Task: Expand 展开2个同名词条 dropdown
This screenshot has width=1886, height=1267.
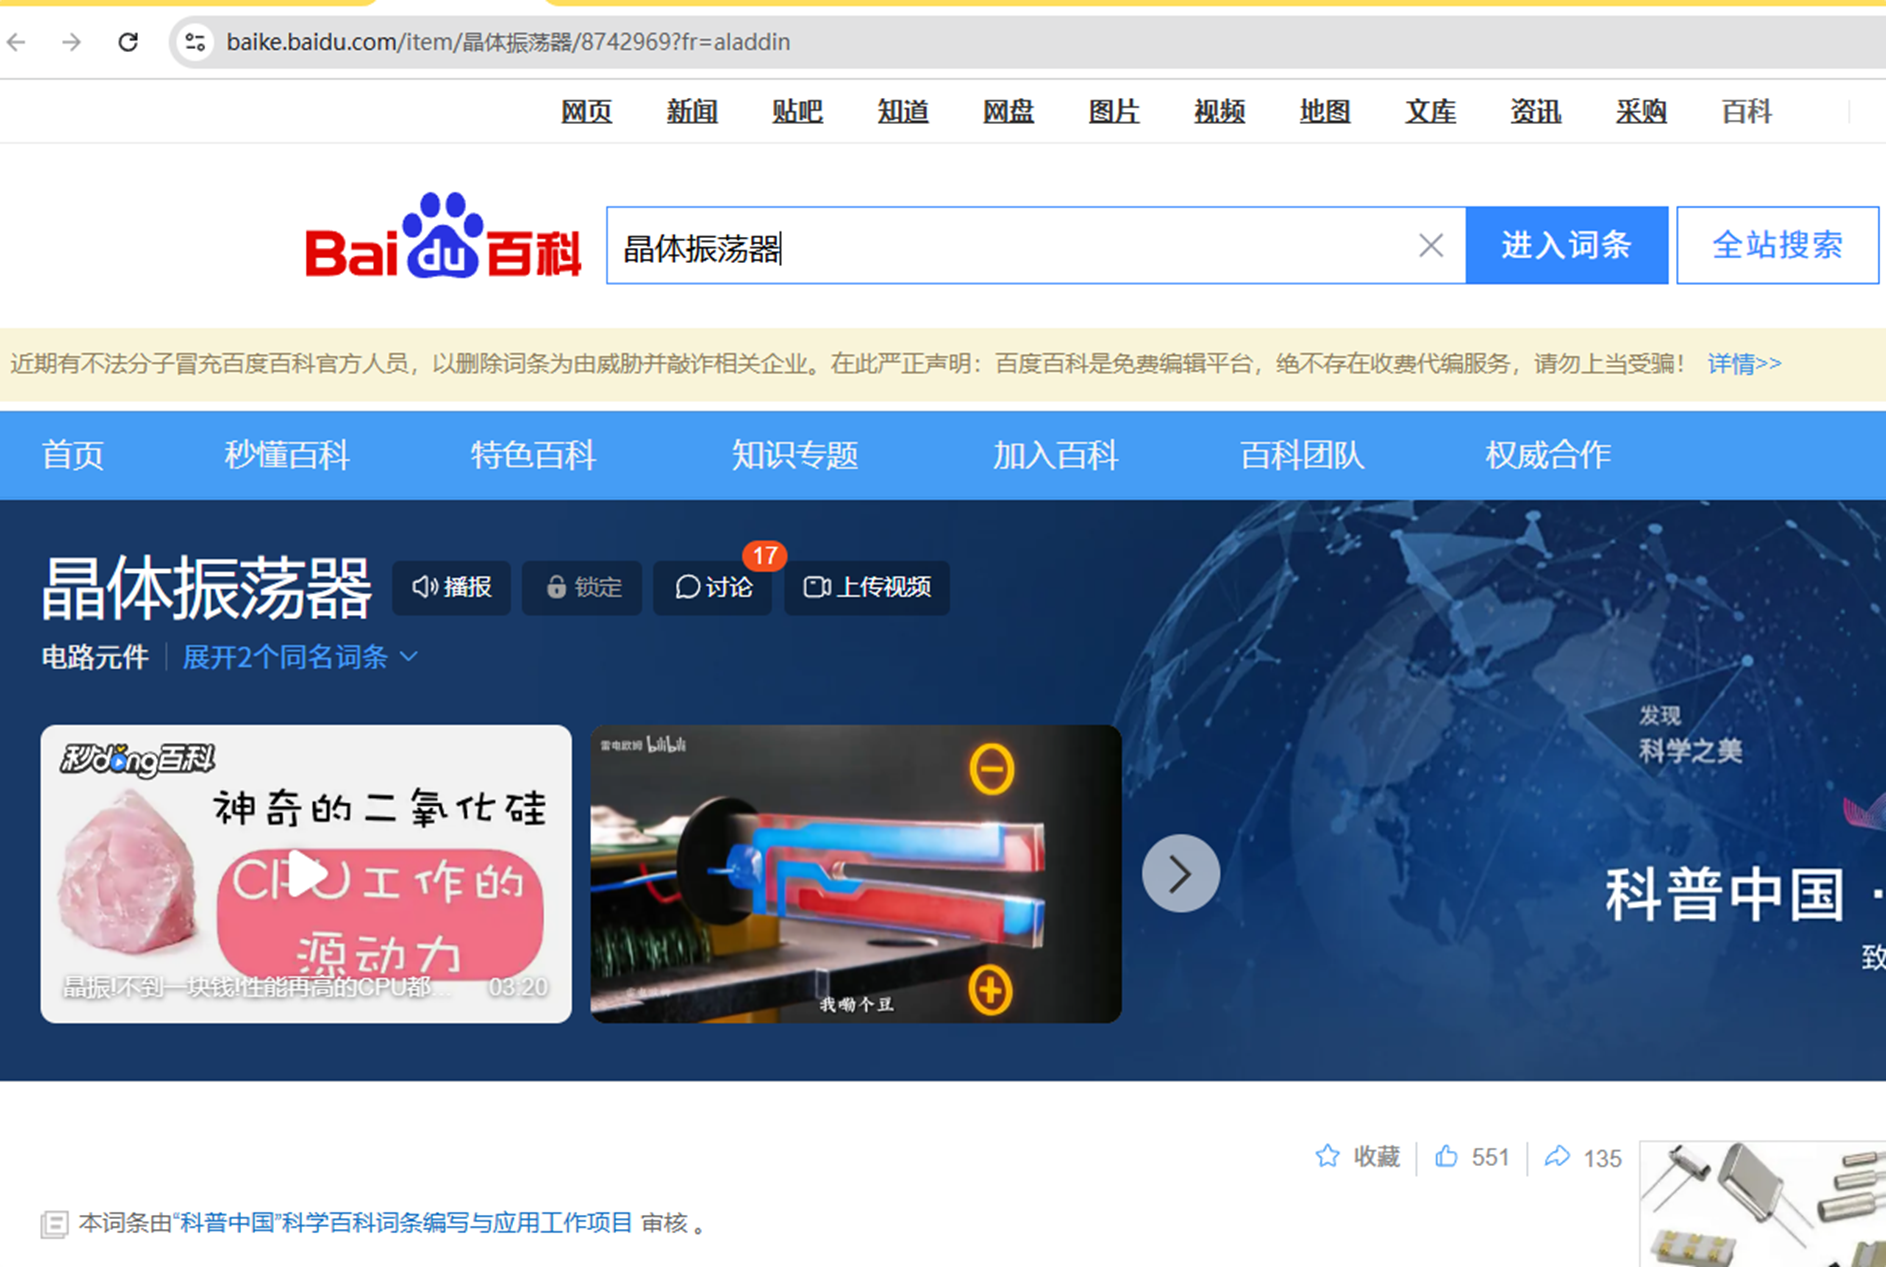Action: pos(300,657)
